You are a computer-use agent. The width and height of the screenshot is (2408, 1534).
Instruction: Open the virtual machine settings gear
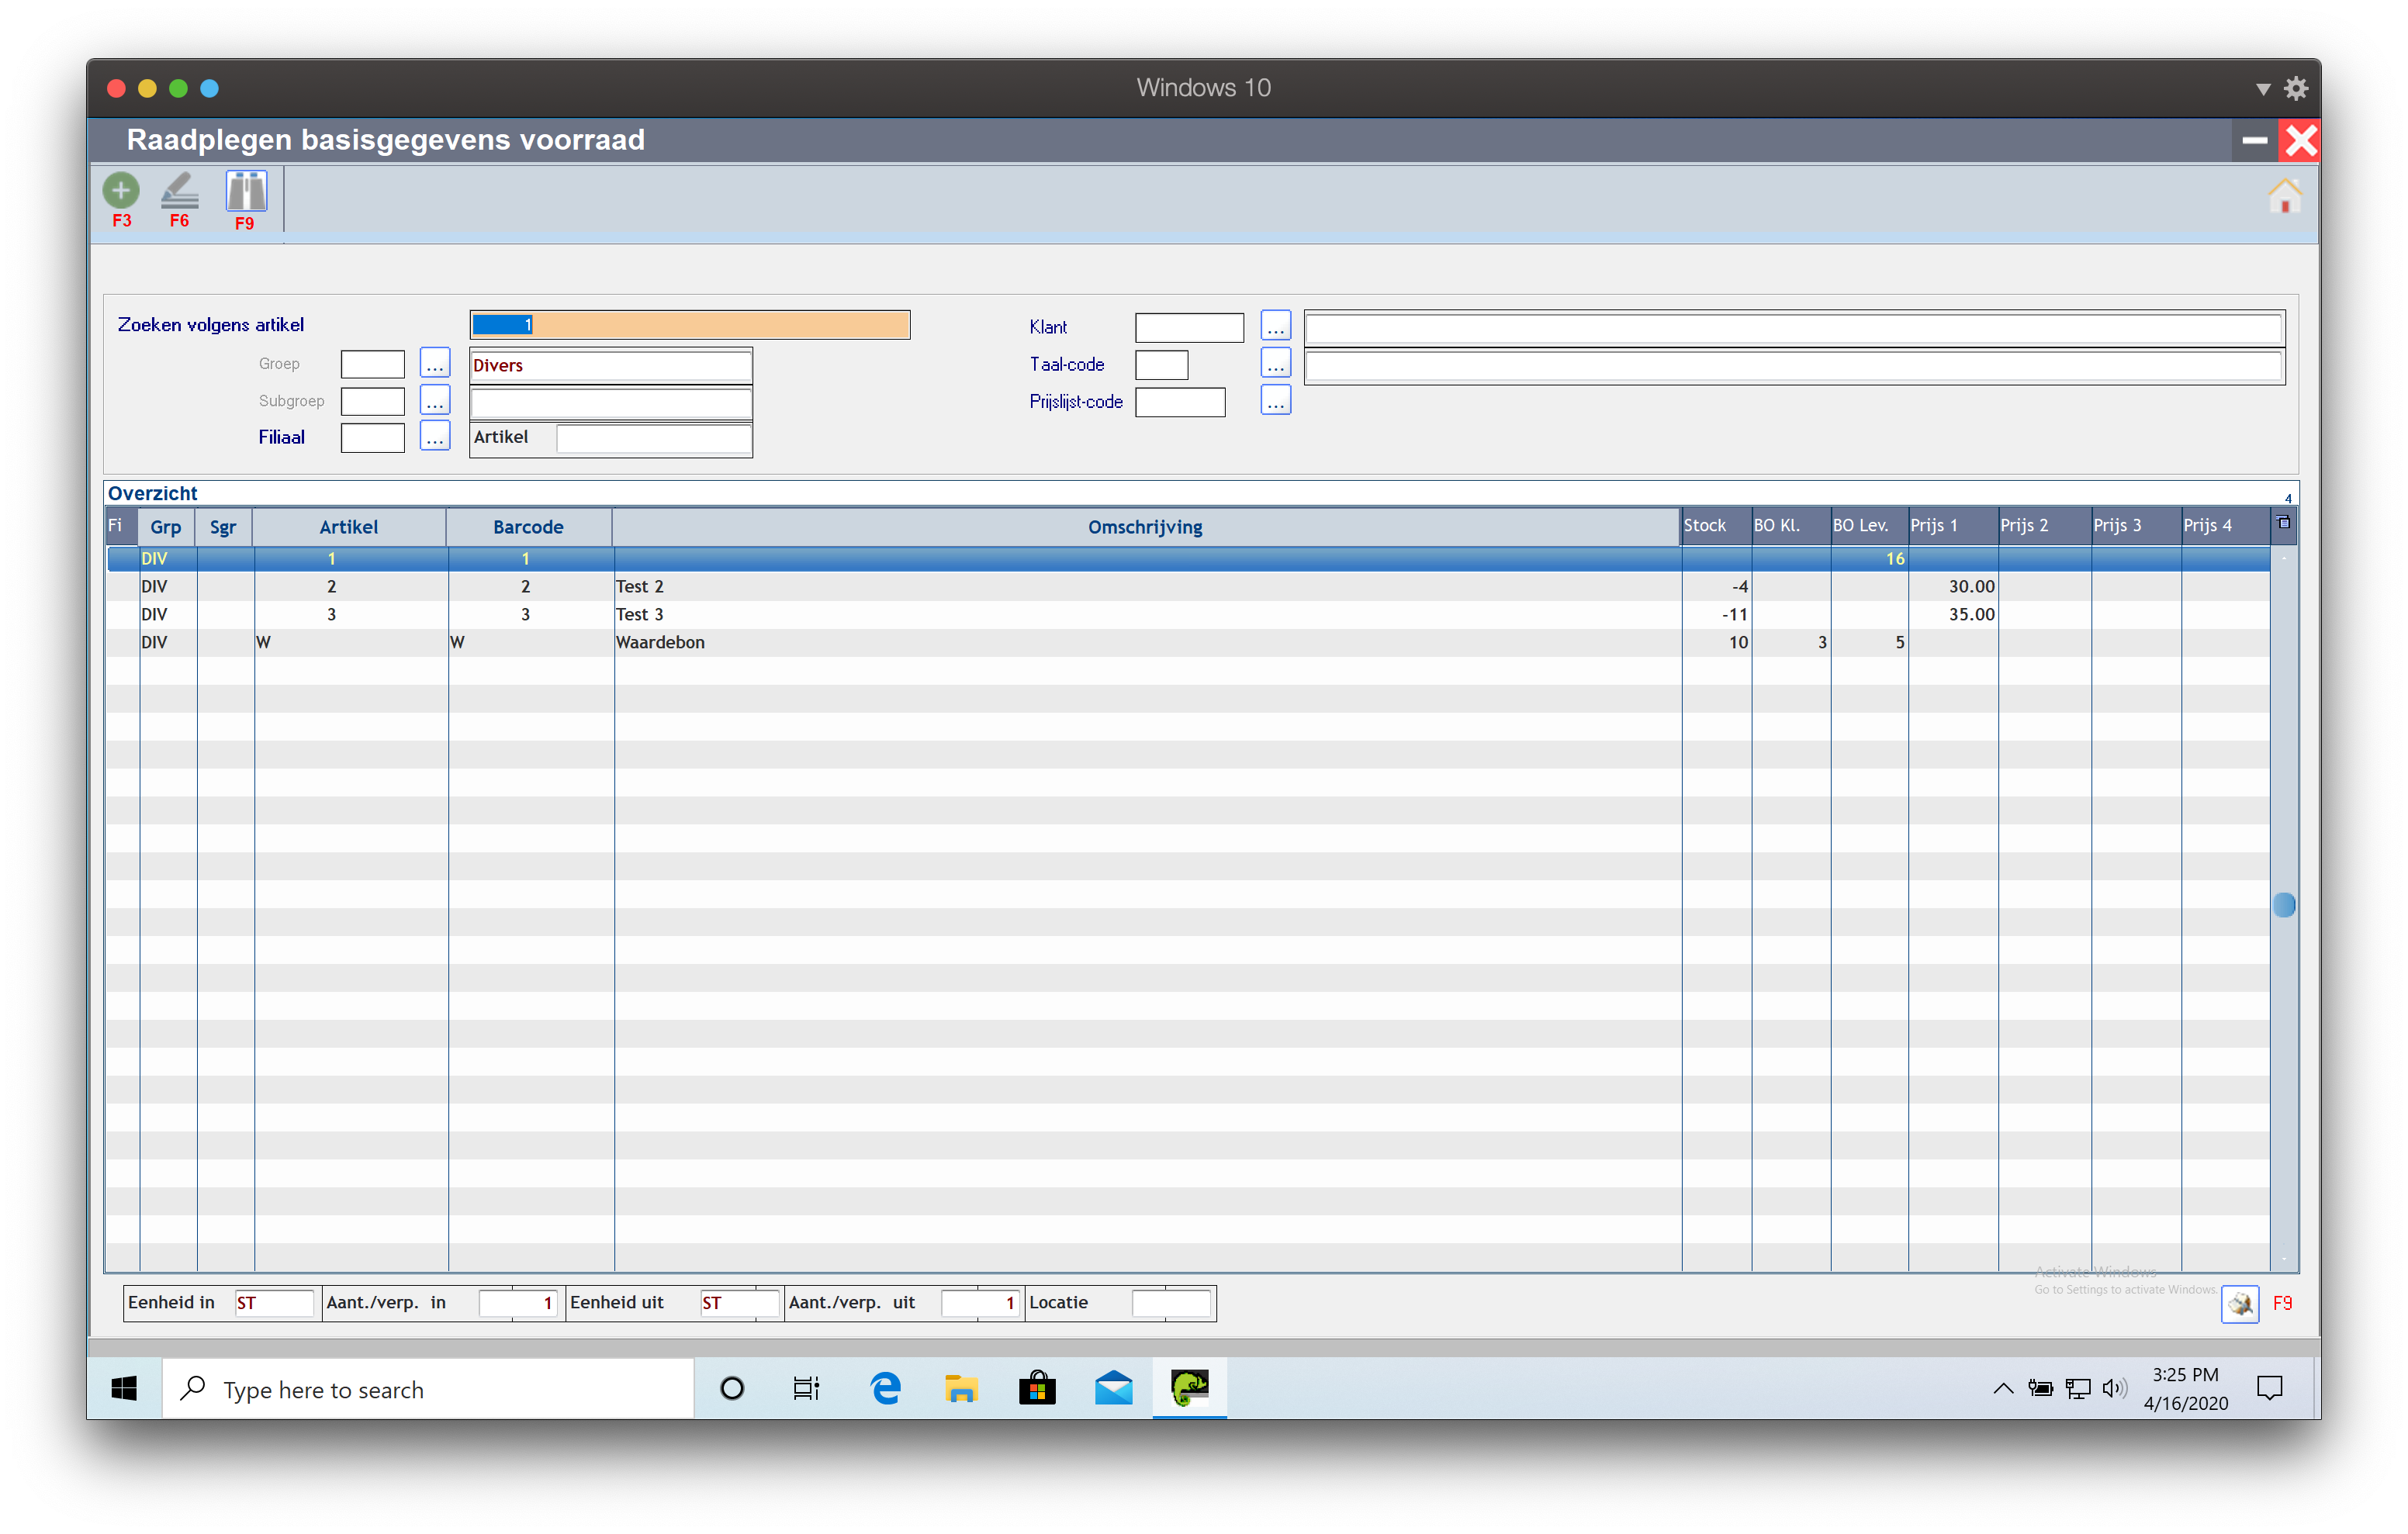pyautogui.click(x=2296, y=88)
